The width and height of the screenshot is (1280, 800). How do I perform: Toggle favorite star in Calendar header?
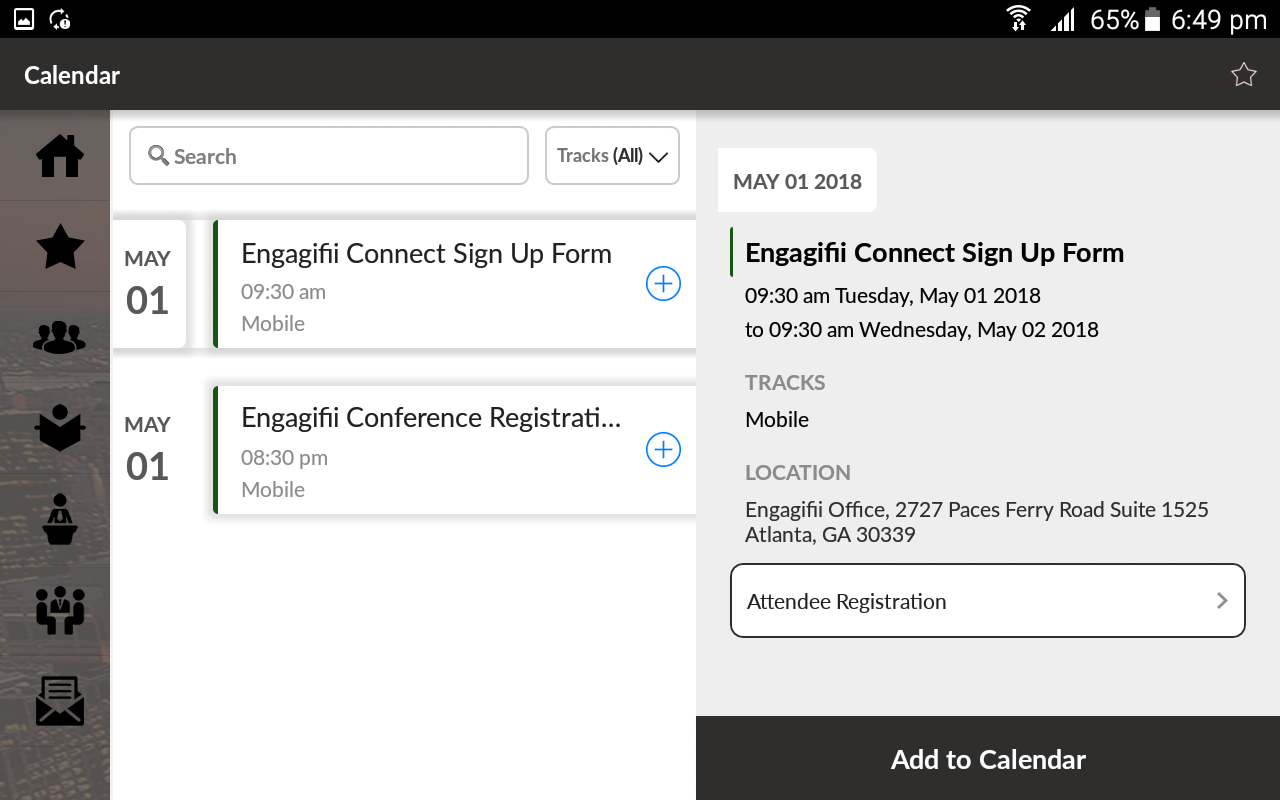click(1243, 75)
